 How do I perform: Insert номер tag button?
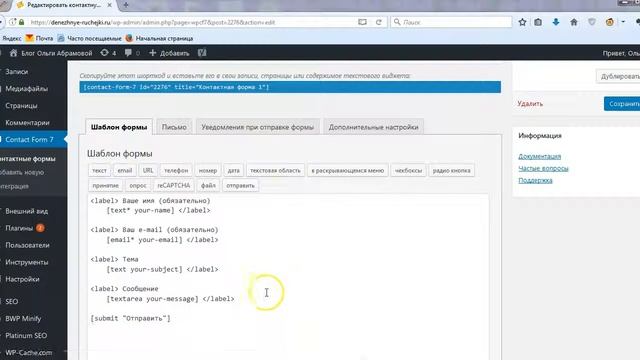click(208, 171)
